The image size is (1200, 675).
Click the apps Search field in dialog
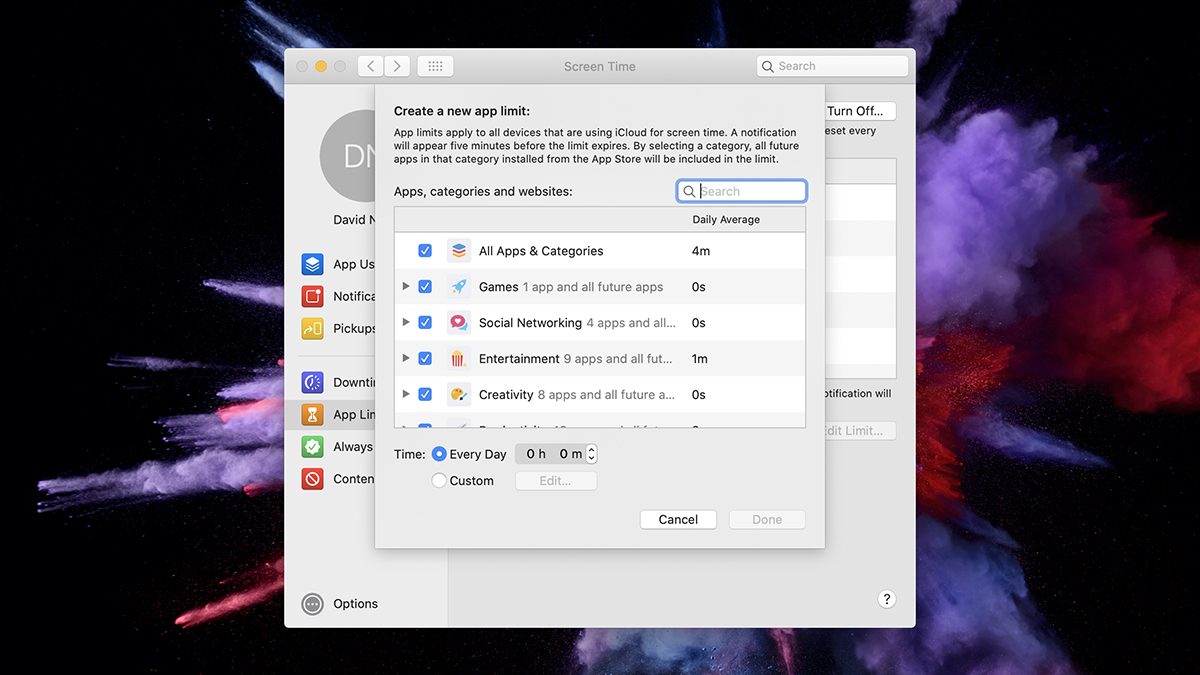click(750, 191)
